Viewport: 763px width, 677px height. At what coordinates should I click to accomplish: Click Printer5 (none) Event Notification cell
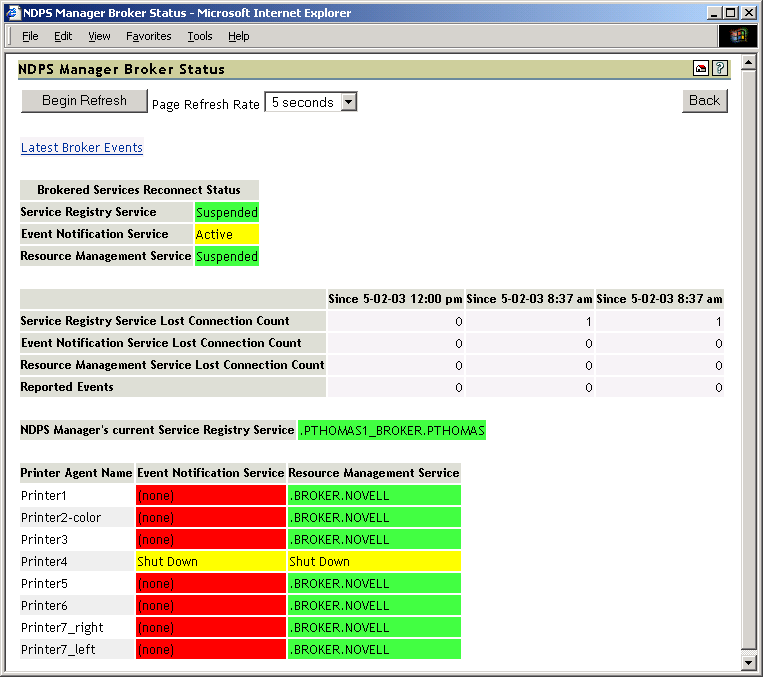tap(211, 583)
